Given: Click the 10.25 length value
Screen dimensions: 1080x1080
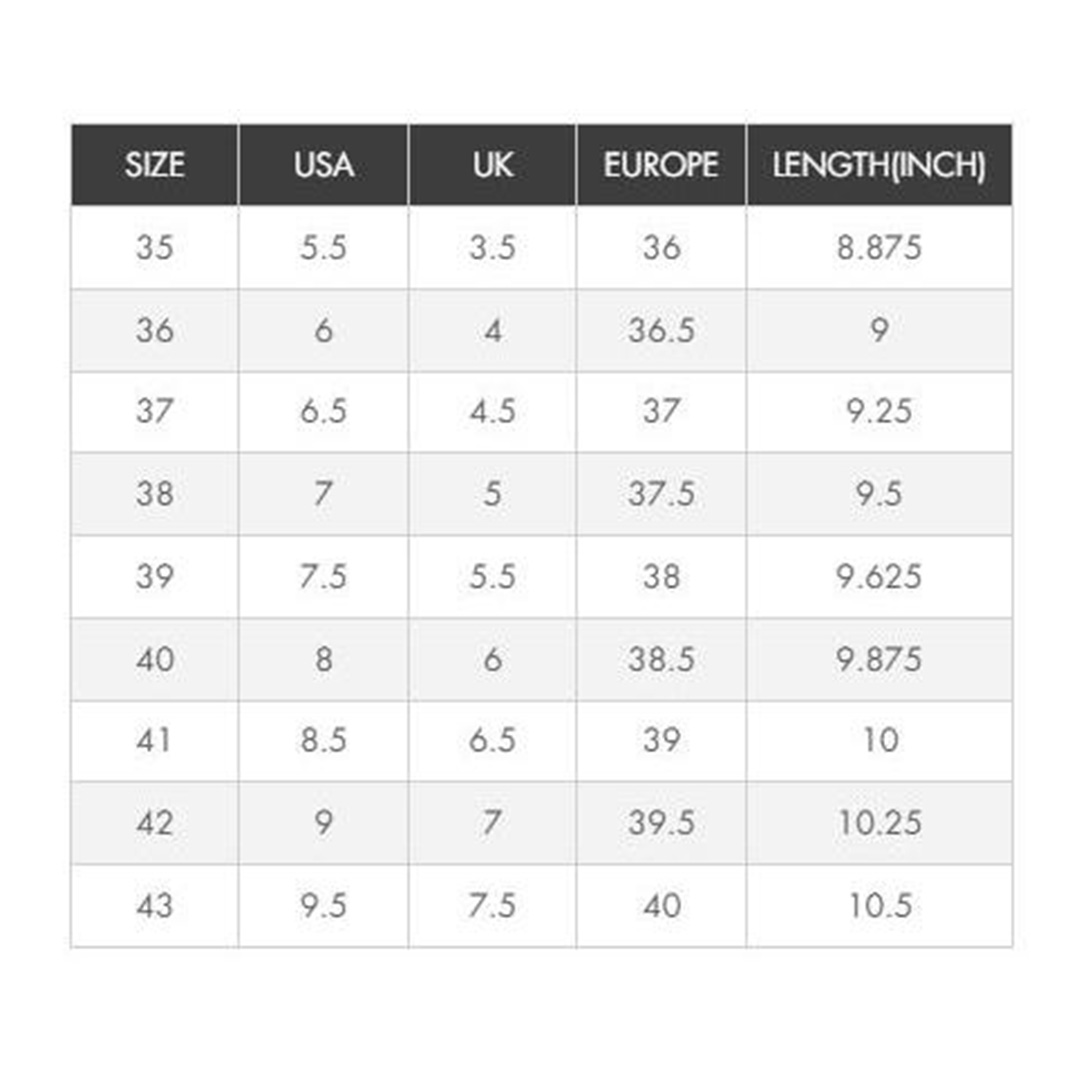Looking at the screenshot, I should (880, 822).
